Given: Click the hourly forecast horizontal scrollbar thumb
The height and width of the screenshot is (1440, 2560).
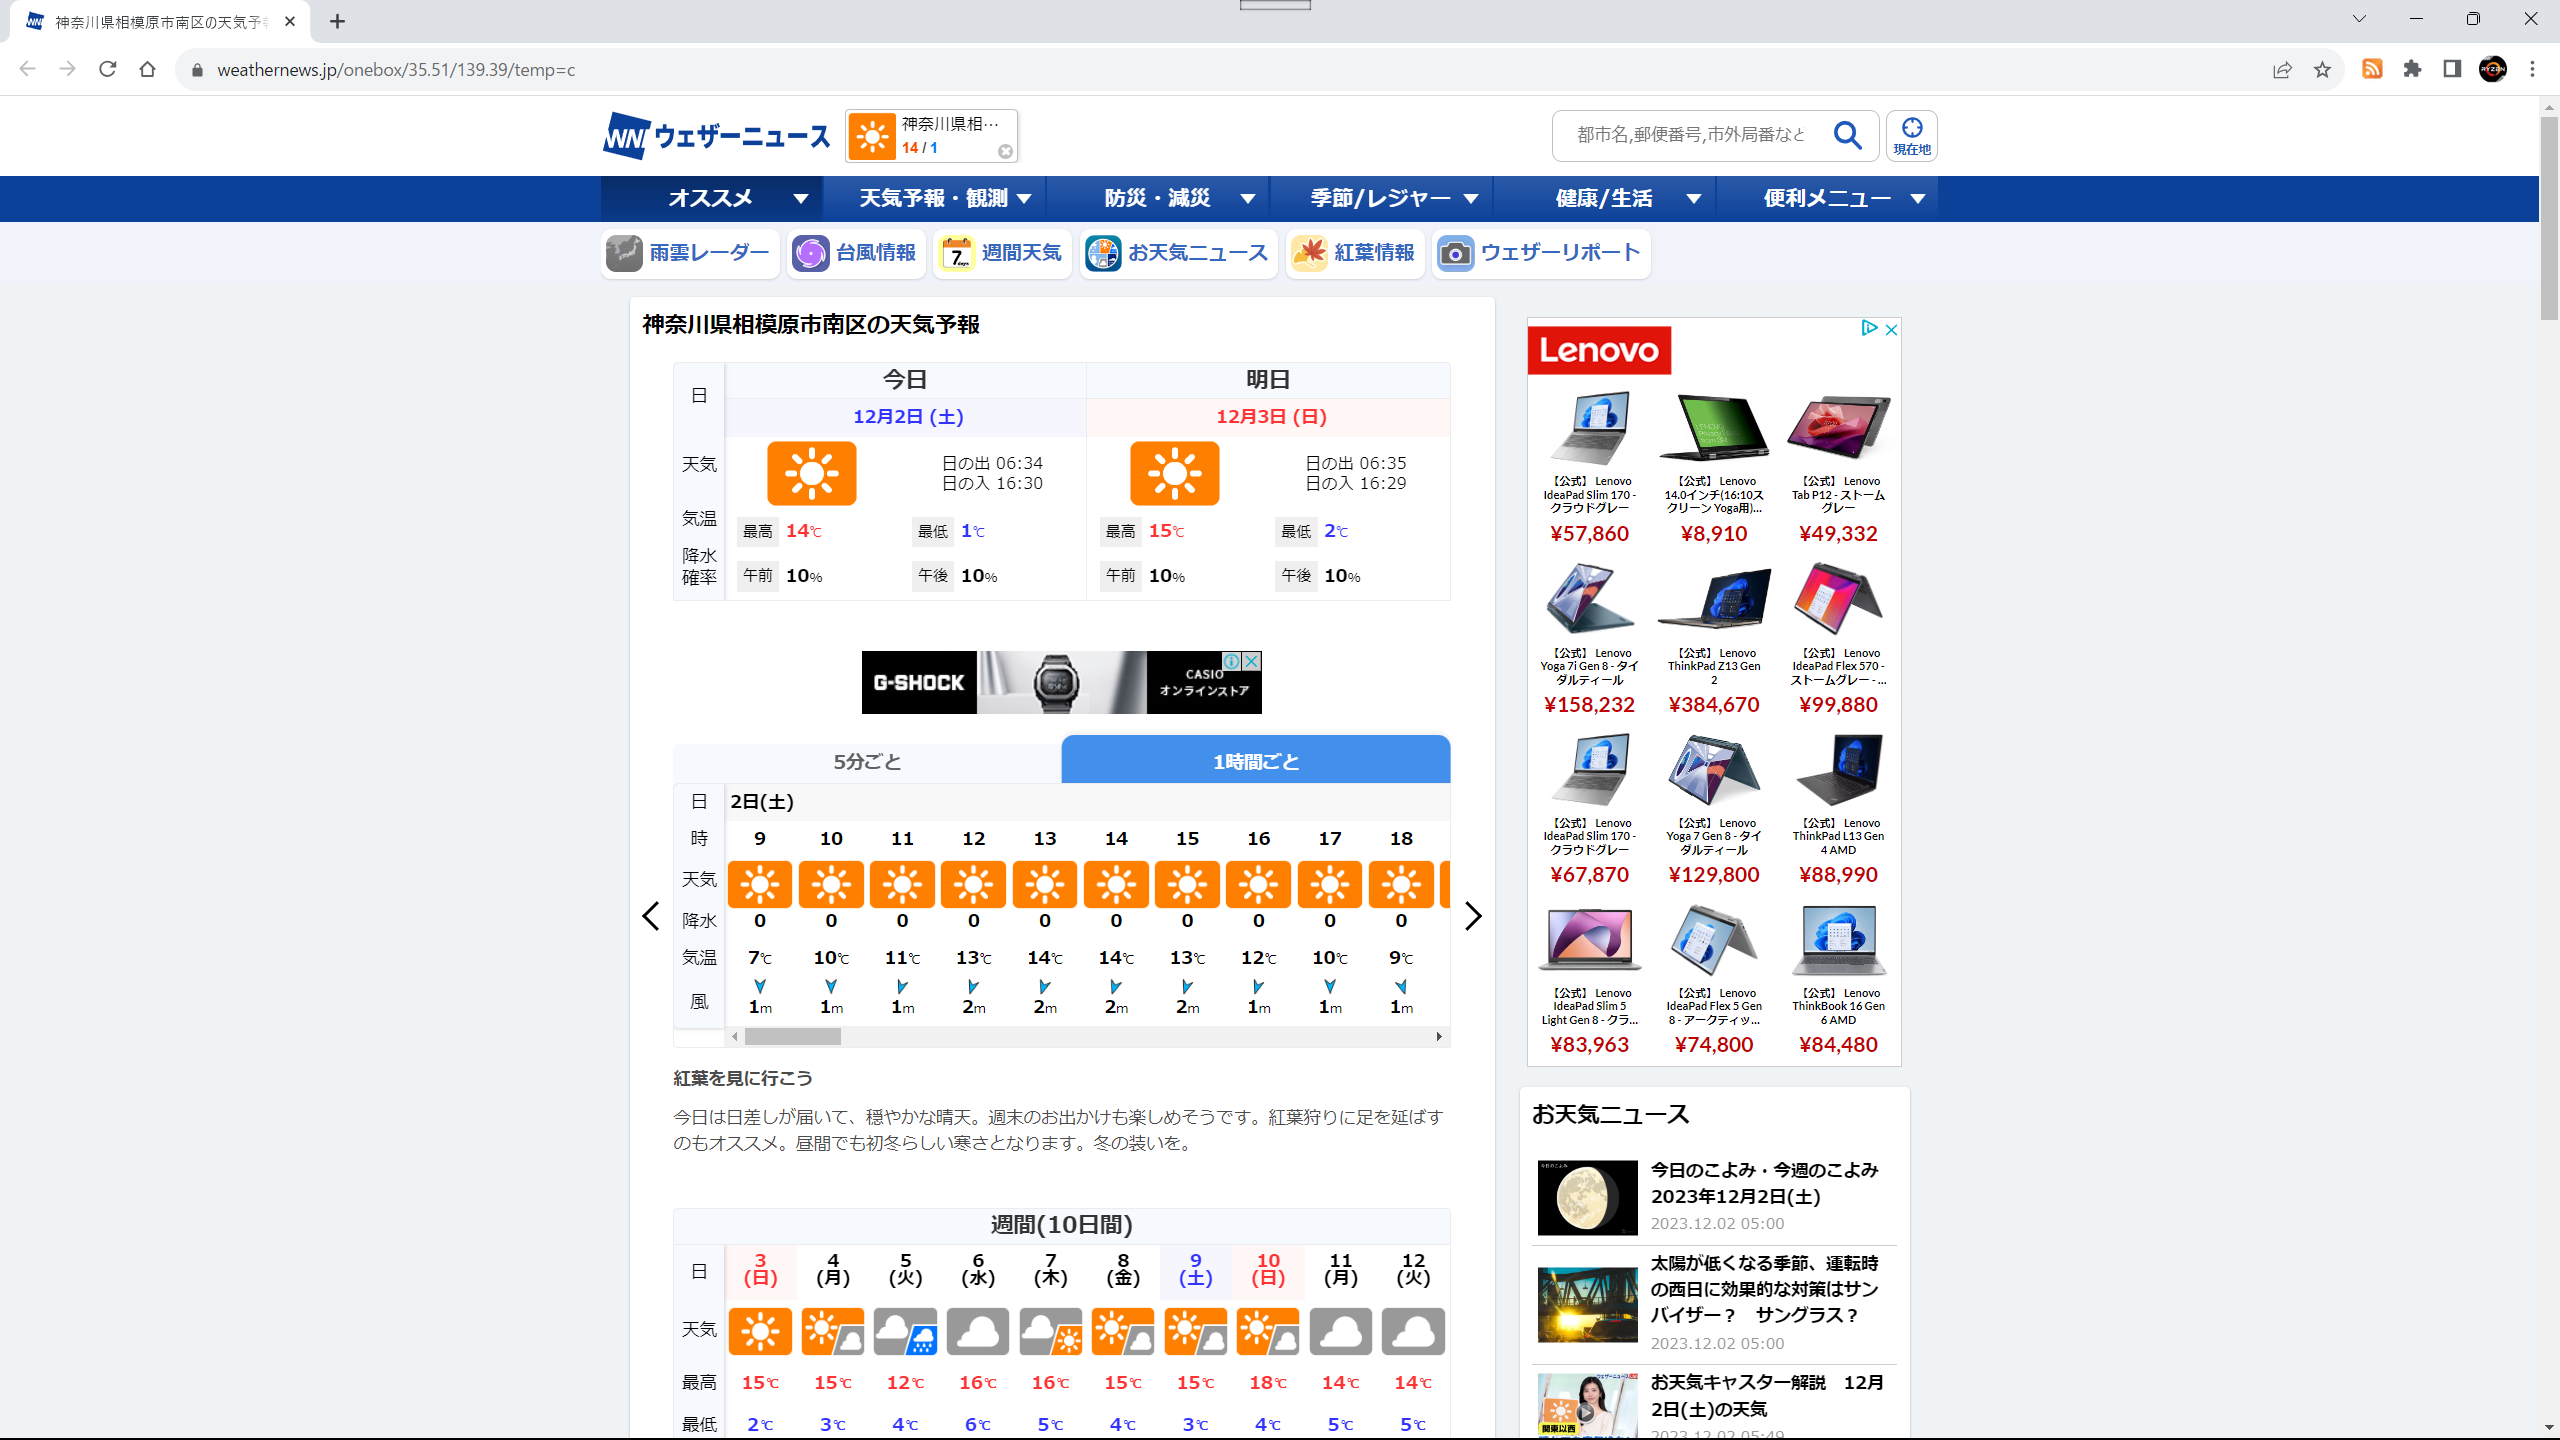Looking at the screenshot, I should [792, 1037].
